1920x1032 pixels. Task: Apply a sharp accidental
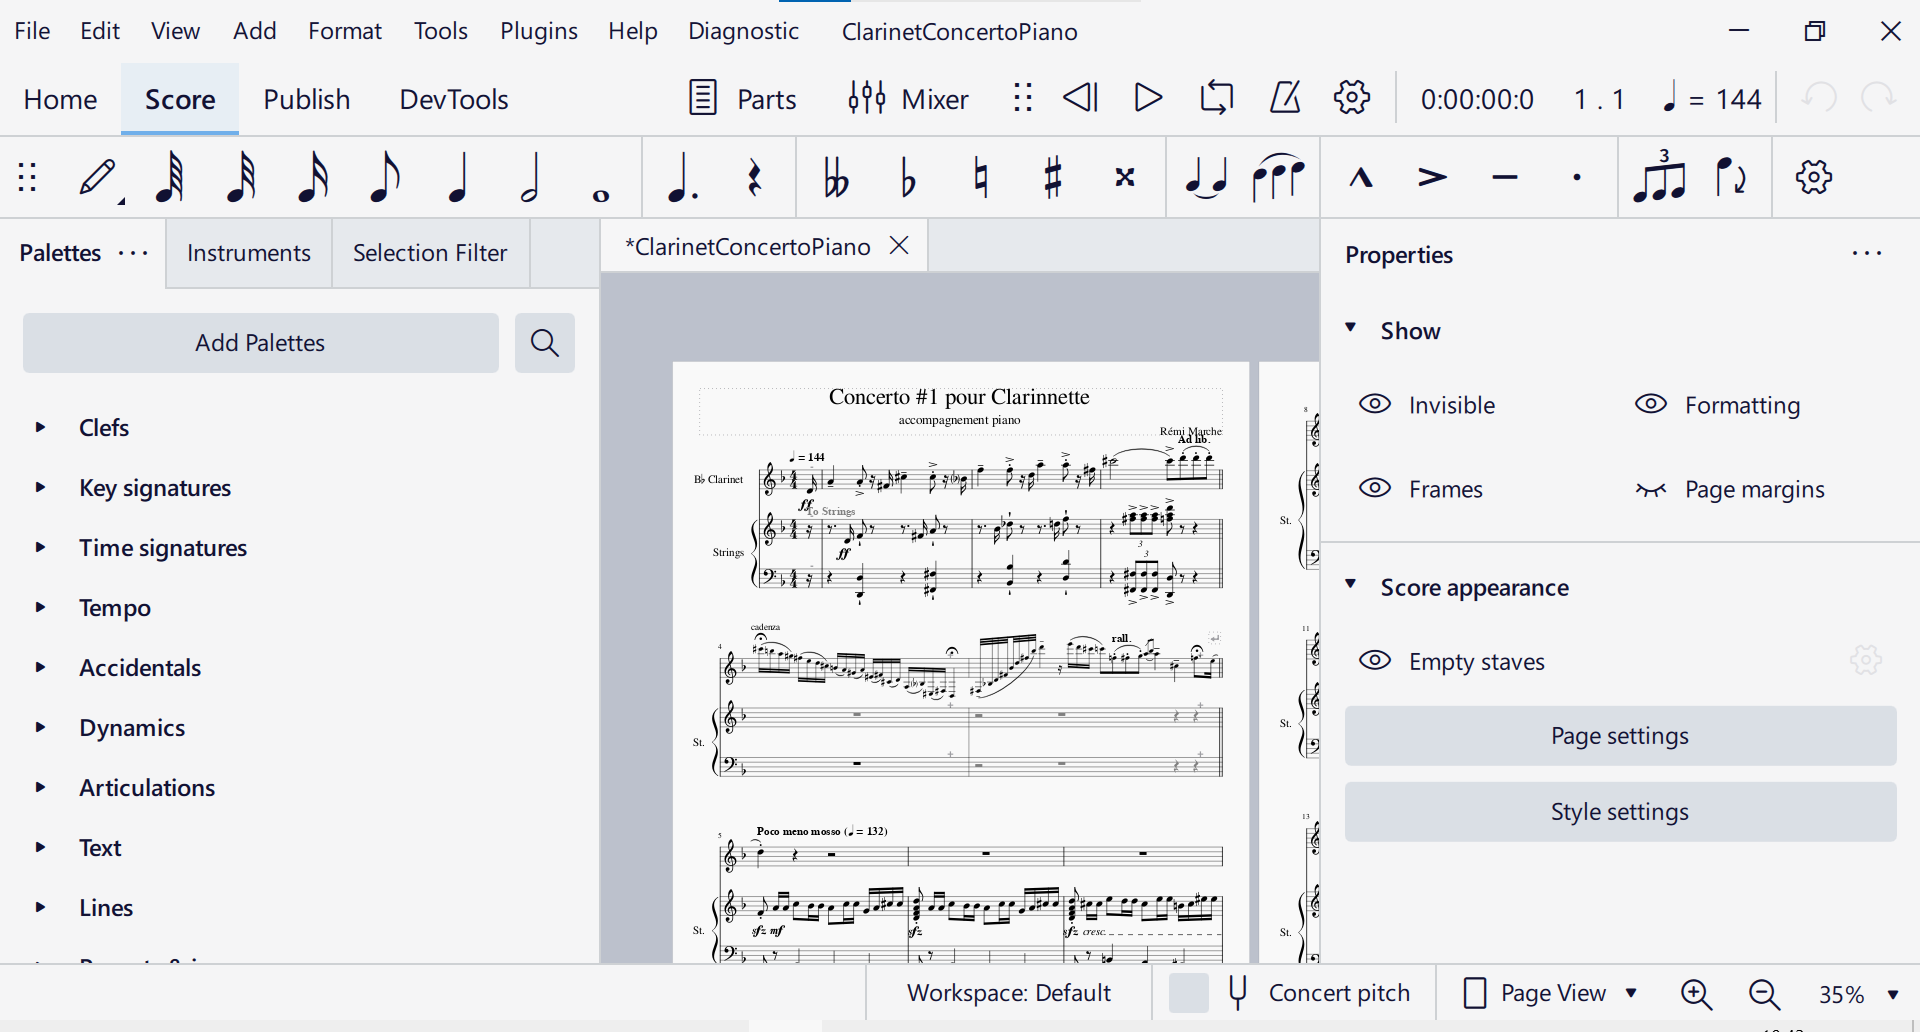1052,177
